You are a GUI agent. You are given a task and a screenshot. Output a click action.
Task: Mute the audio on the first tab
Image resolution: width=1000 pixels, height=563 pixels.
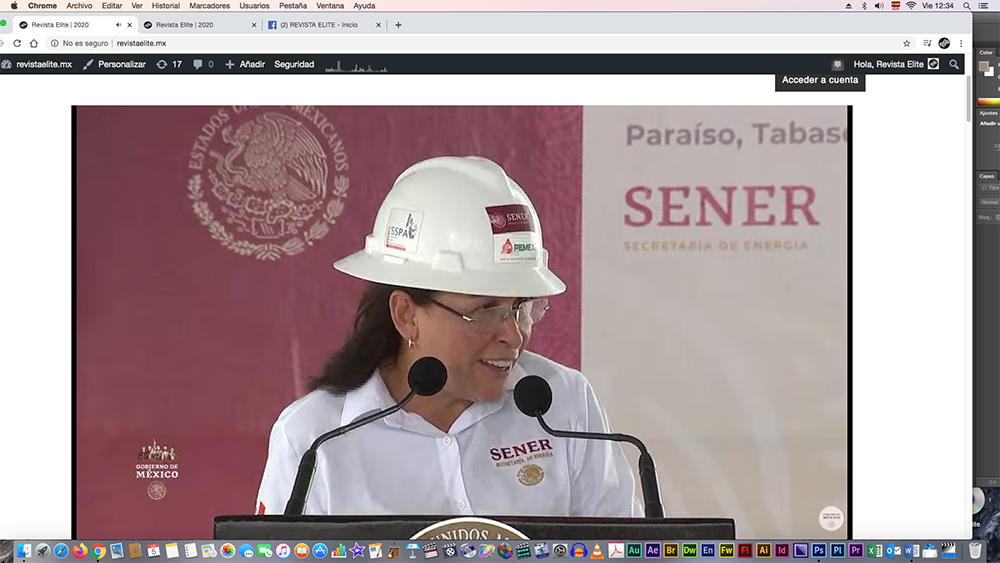point(118,25)
